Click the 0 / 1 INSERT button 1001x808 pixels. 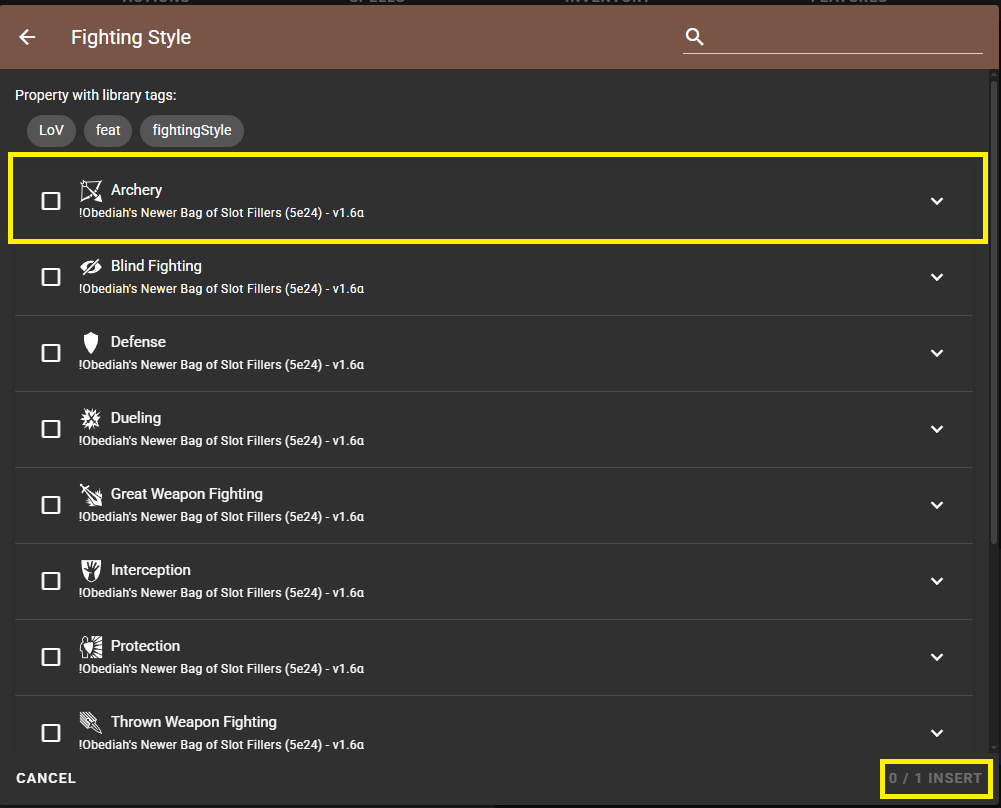[x=935, y=778]
